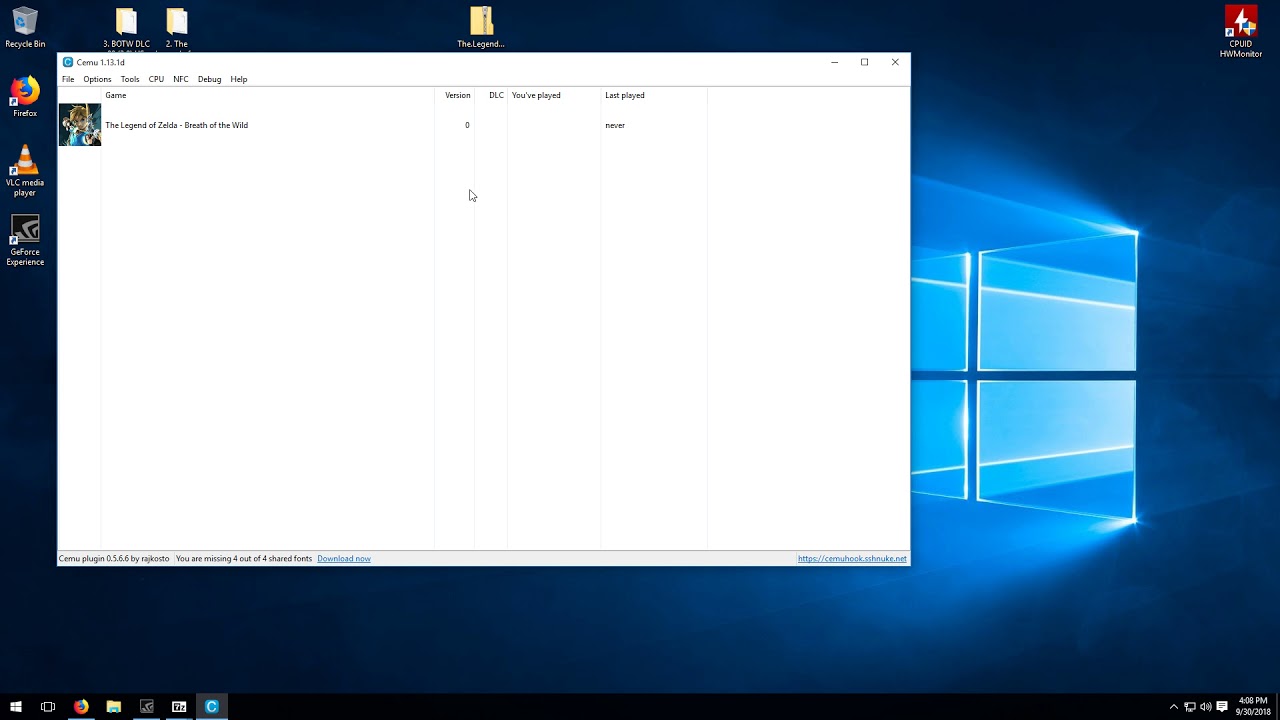The height and width of the screenshot is (720, 1280).
Task: Click the Download now fonts link
Action: tap(344, 559)
